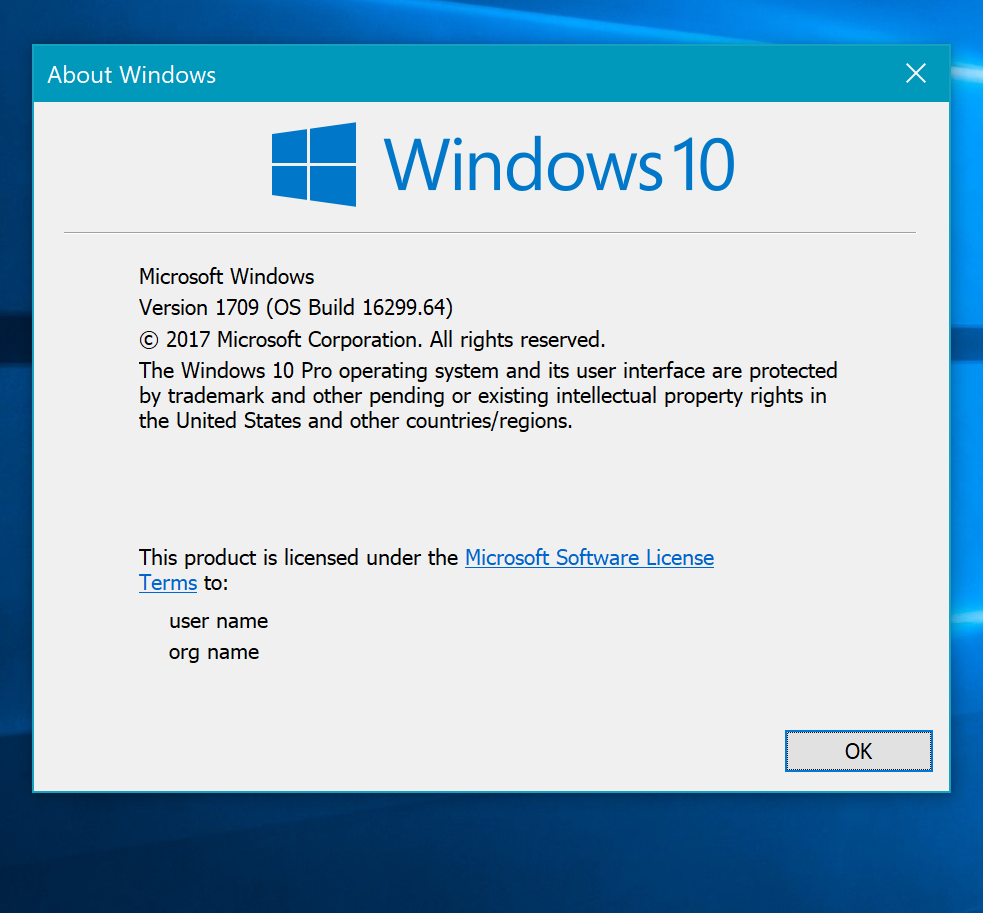Click the 'About Windows' title bar text

click(x=132, y=75)
